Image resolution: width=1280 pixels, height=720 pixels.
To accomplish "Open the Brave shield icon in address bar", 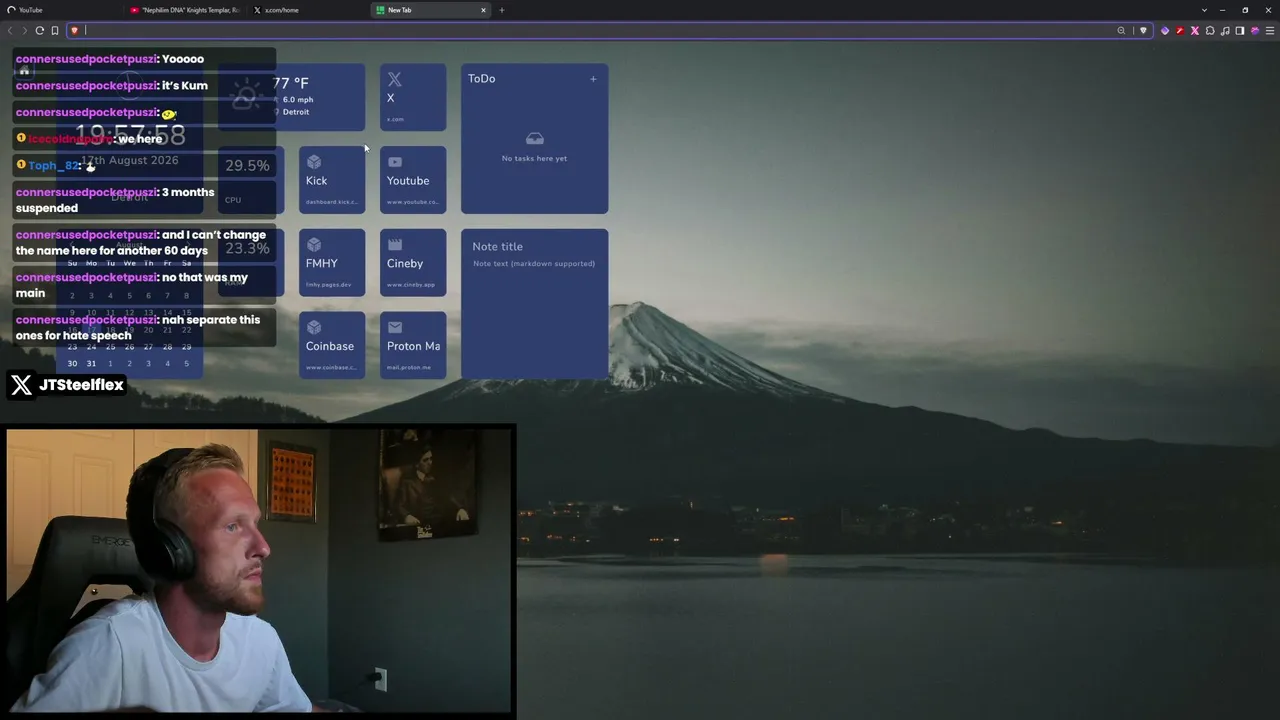I will pos(74,30).
